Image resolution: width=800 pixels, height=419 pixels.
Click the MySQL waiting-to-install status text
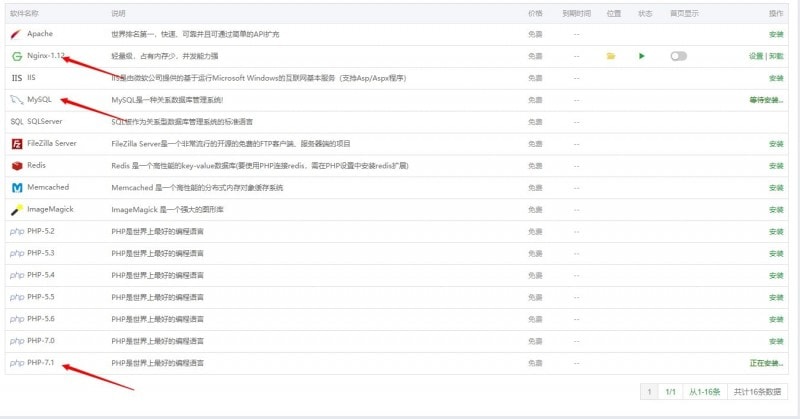click(766, 100)
